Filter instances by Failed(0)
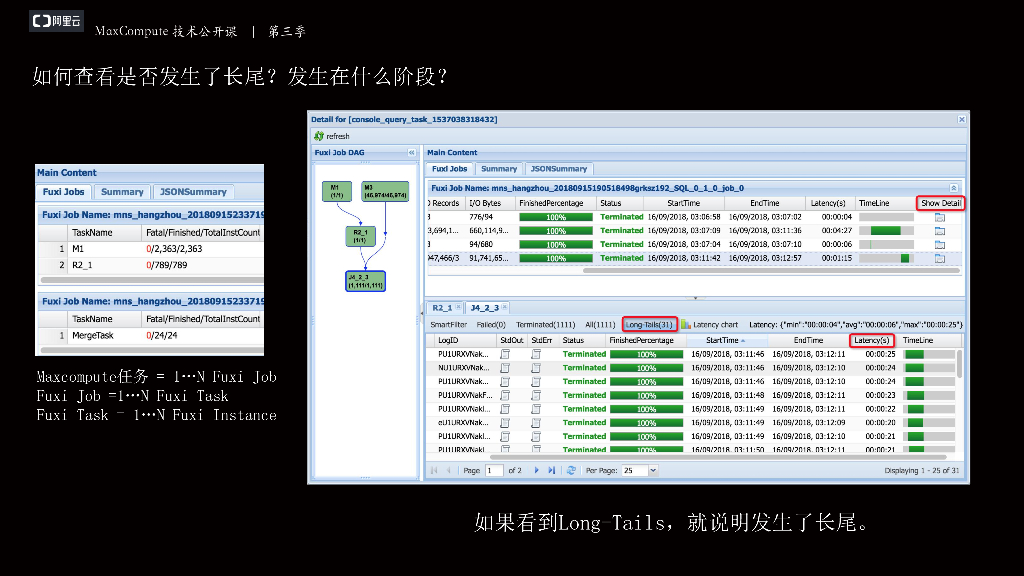The image size is (1024, 576). [491, 325]
